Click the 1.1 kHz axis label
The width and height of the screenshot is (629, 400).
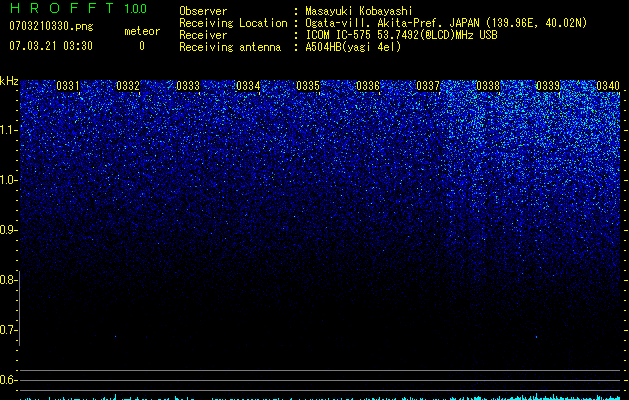8,130
